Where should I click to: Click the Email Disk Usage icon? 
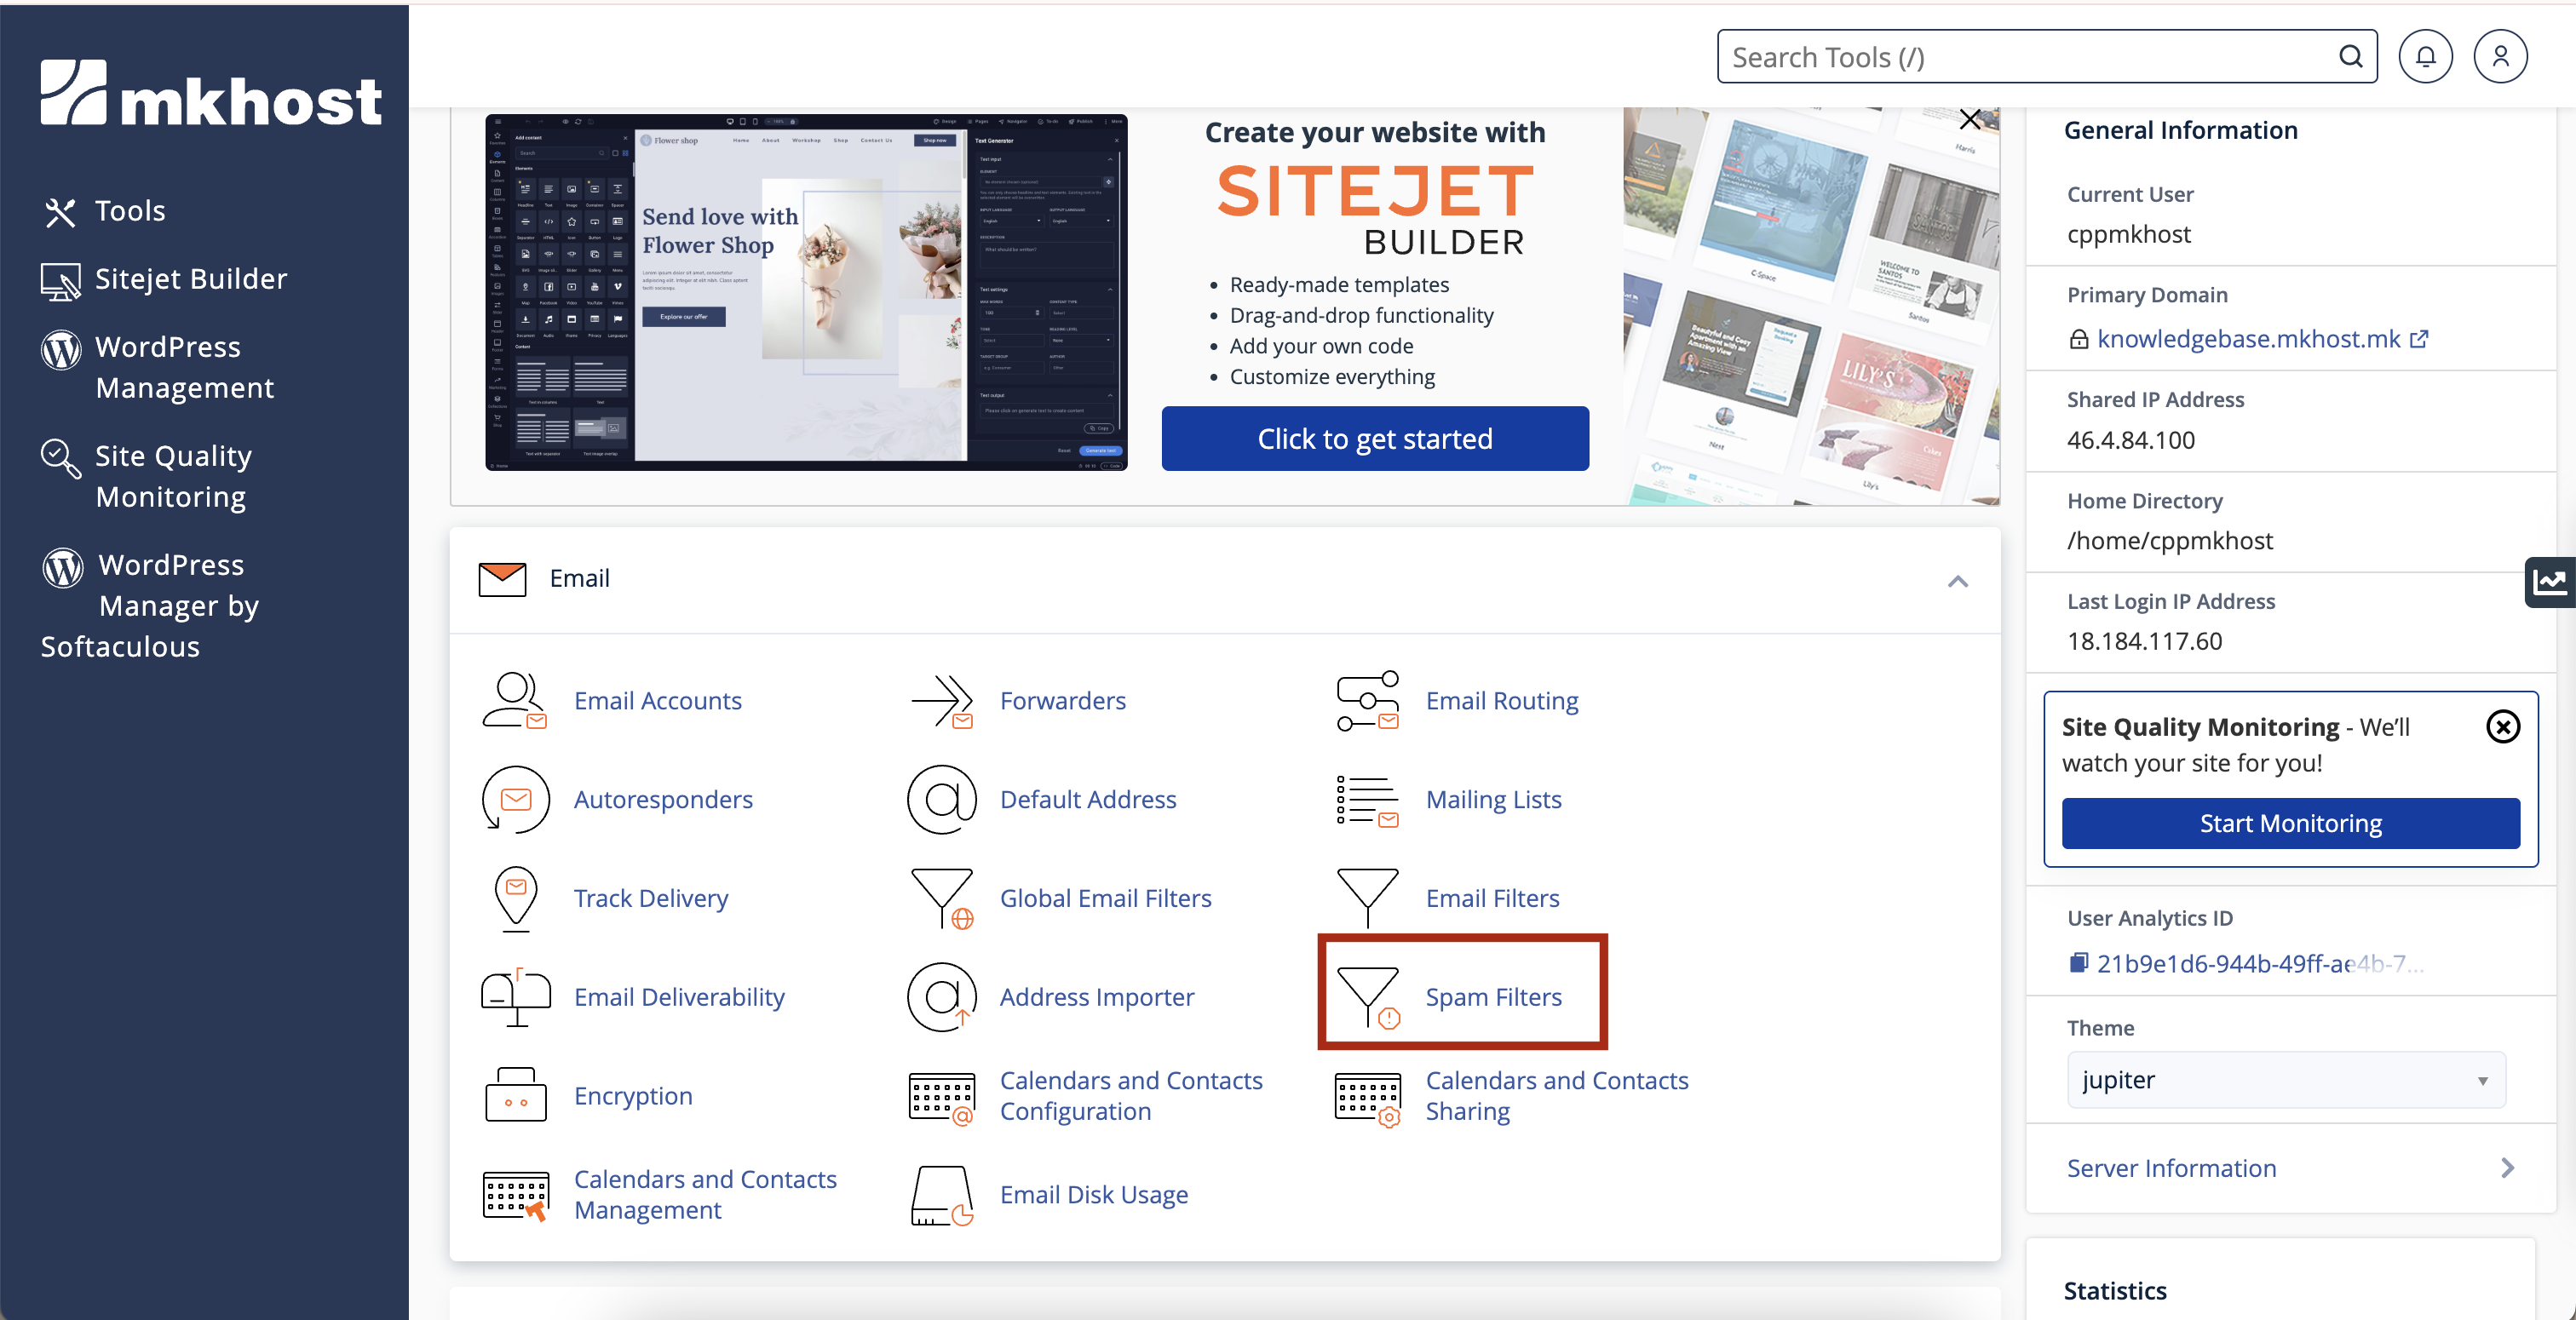coord(942,1194)
